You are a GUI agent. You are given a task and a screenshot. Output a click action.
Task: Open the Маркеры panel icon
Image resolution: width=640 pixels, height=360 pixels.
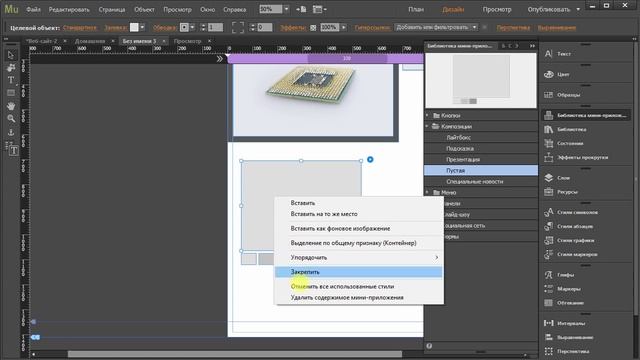click(549, 289)
